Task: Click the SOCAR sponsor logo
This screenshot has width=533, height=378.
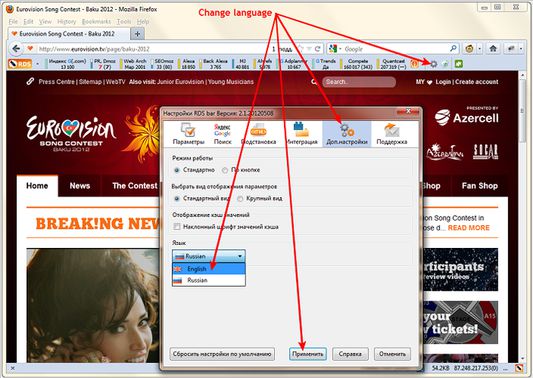Action: coord(486,152)
